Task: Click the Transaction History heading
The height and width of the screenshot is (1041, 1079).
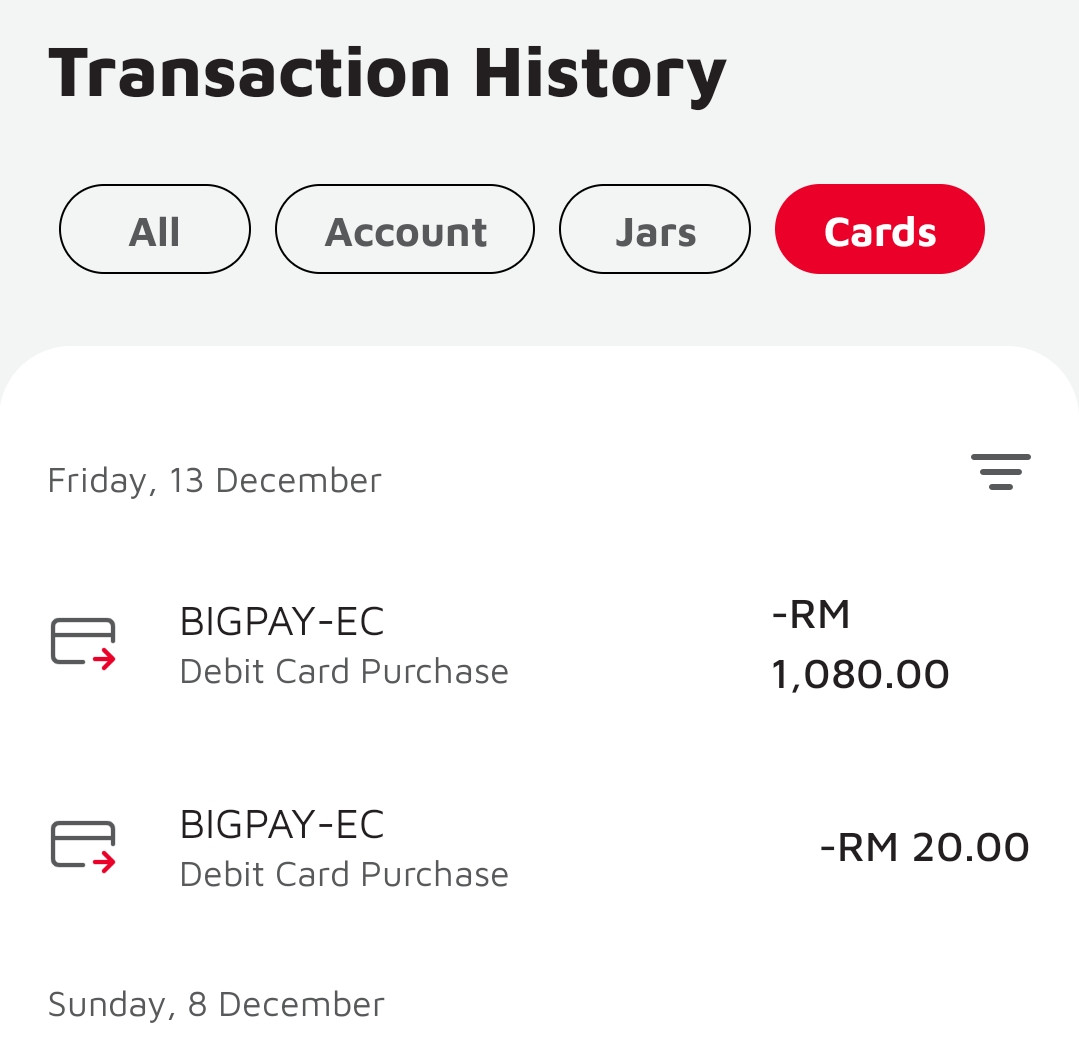Action: pyautogui.click(x=387, y=76)
